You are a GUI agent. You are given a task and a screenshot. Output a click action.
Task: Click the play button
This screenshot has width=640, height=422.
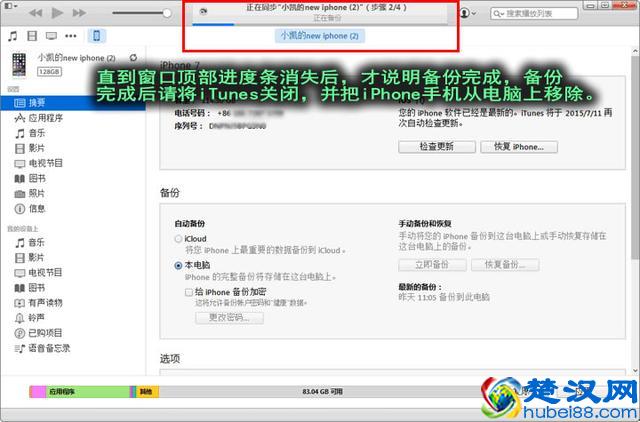coord(57,13)
